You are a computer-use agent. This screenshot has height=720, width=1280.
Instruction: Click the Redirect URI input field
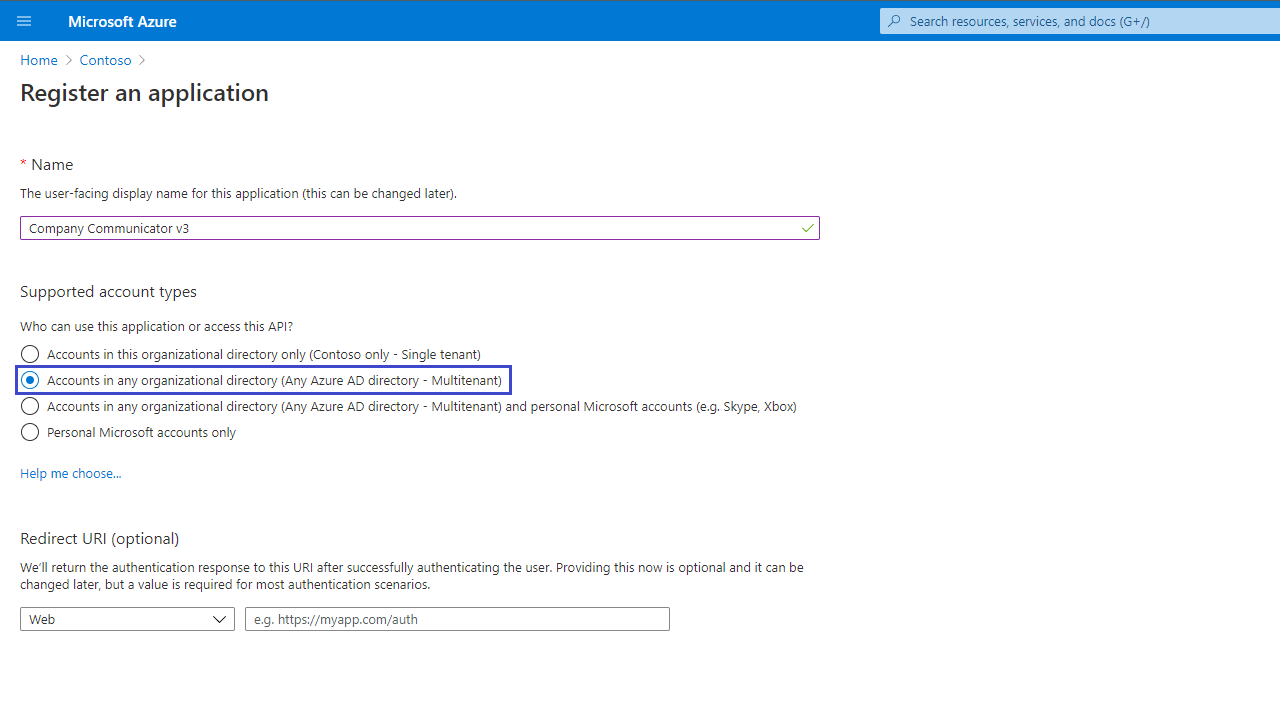[x=457, y=619]
